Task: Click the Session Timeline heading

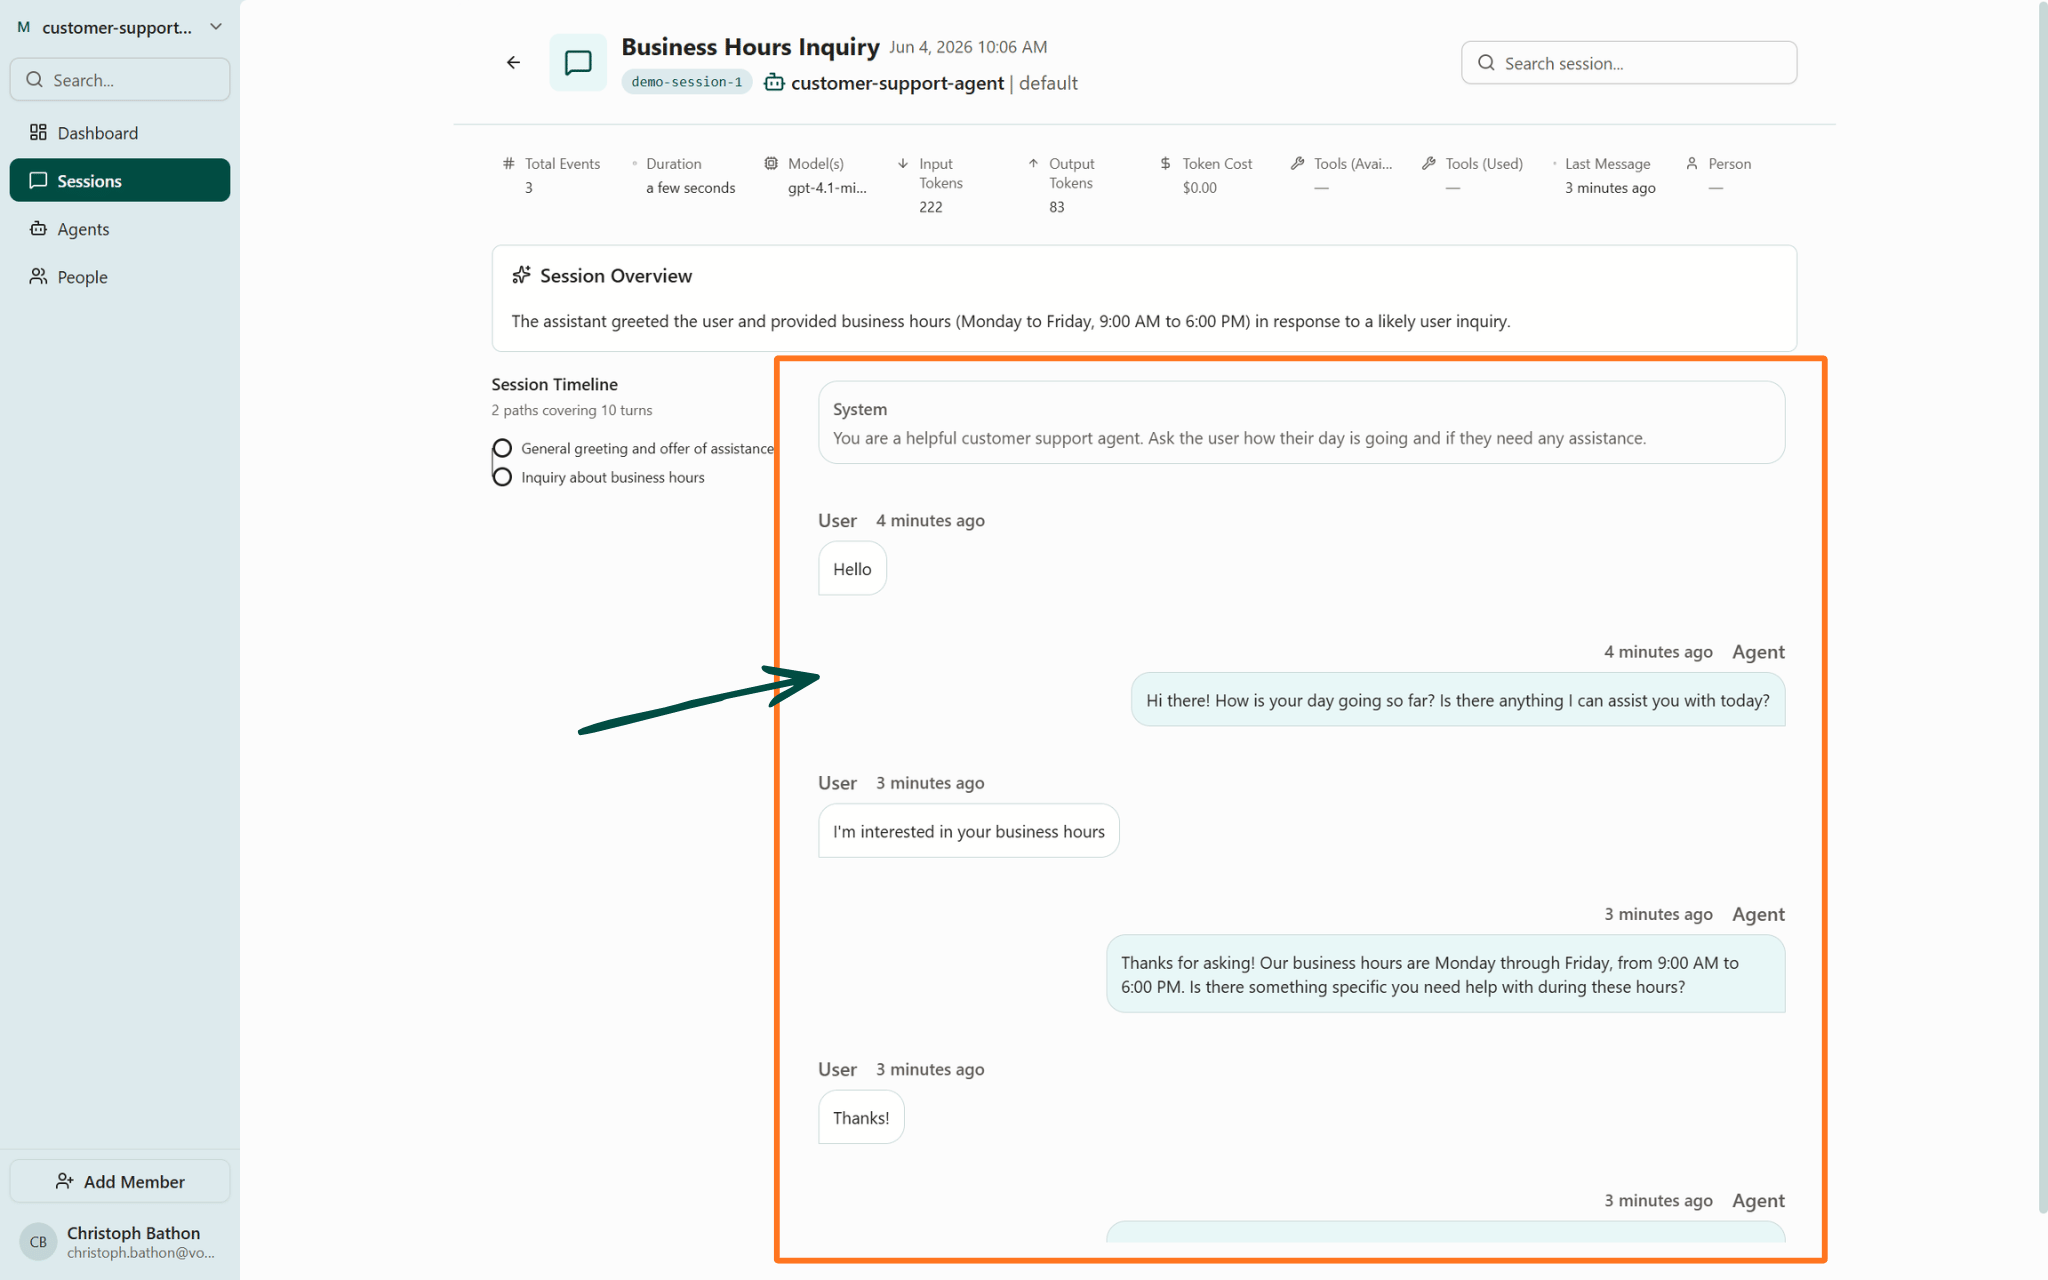Action: (554, 384)
